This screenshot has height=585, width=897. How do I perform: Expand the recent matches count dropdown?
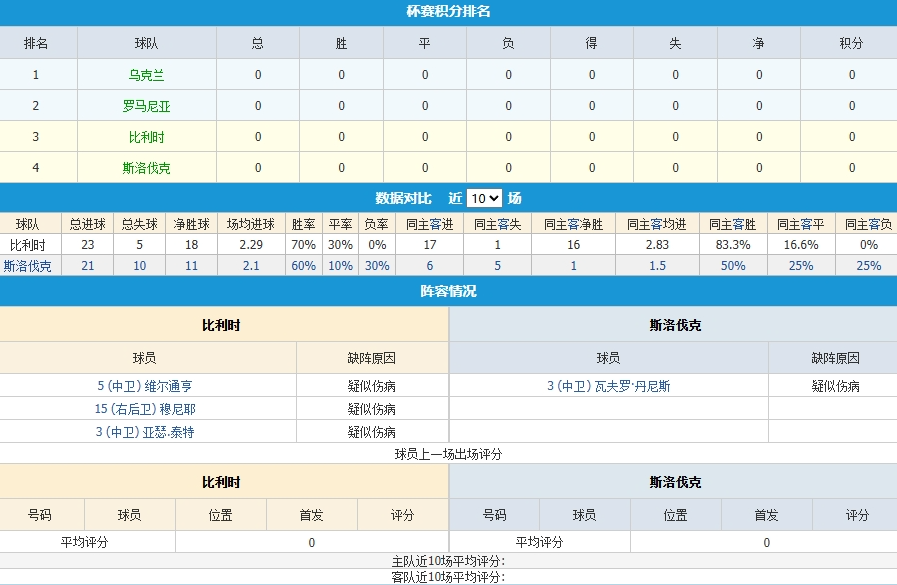(x=484, y=198)
